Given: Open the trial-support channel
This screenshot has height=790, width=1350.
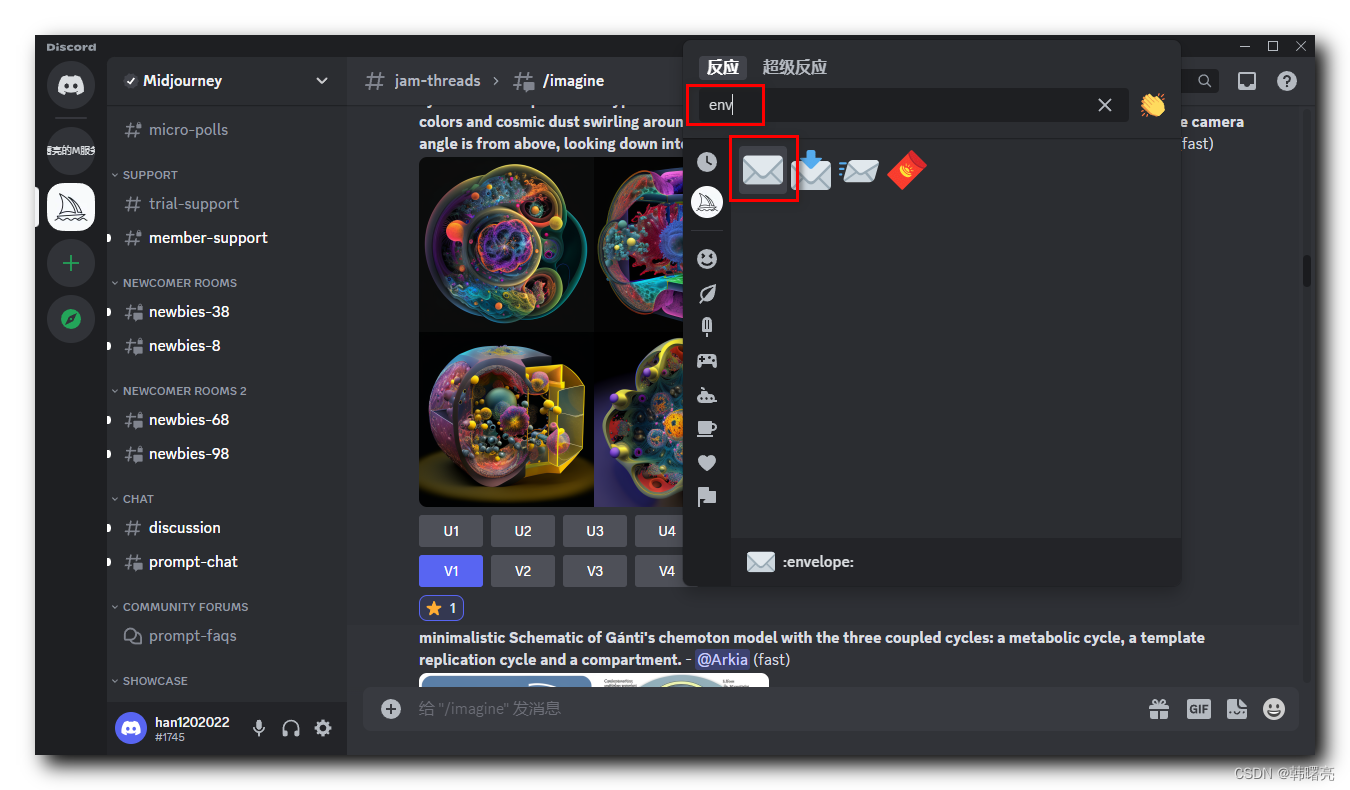Looking at the screenshot, I should click(x=227, y=204).
